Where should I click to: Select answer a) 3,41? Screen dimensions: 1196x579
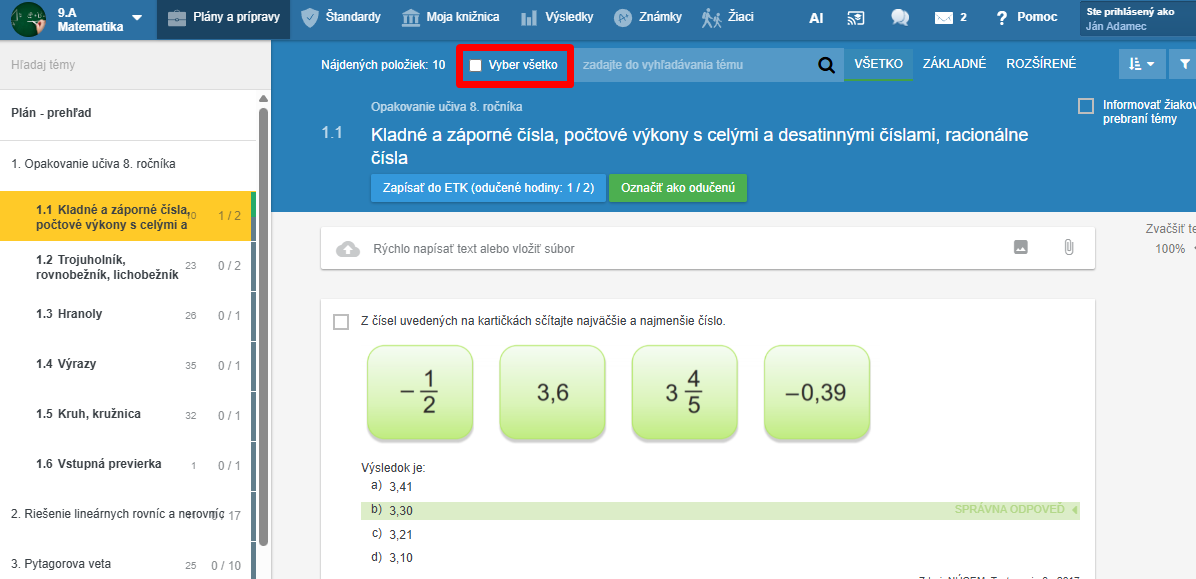tap(391, 486)
